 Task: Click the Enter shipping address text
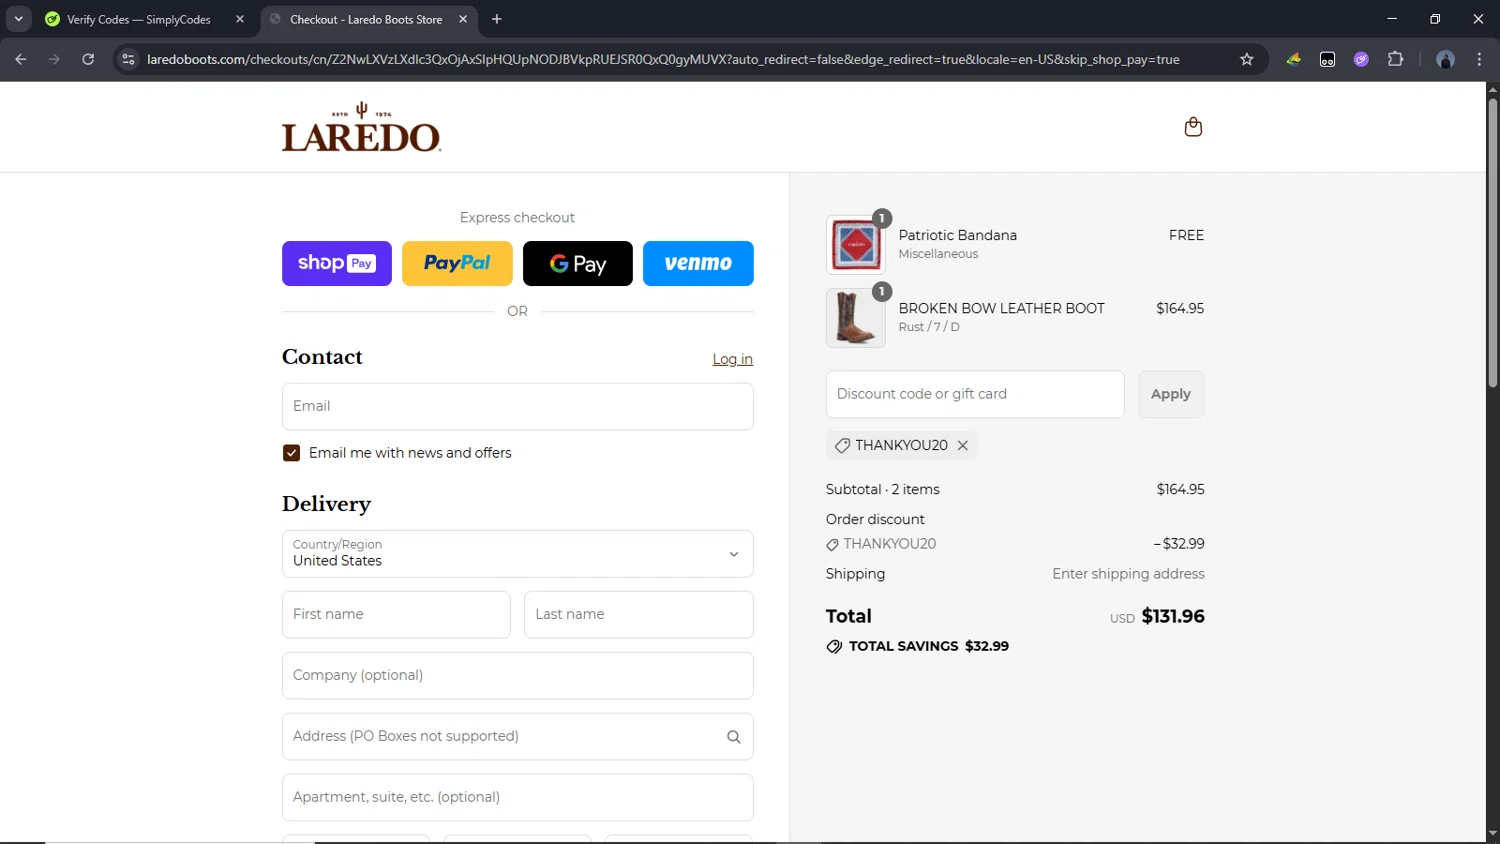(x=1128, y=574)
